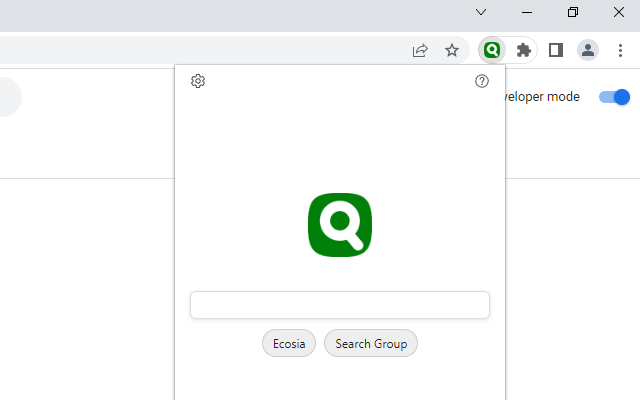Bookmark this page with the star icon
The image size is (640, 400).
click(x=452, y=50)
